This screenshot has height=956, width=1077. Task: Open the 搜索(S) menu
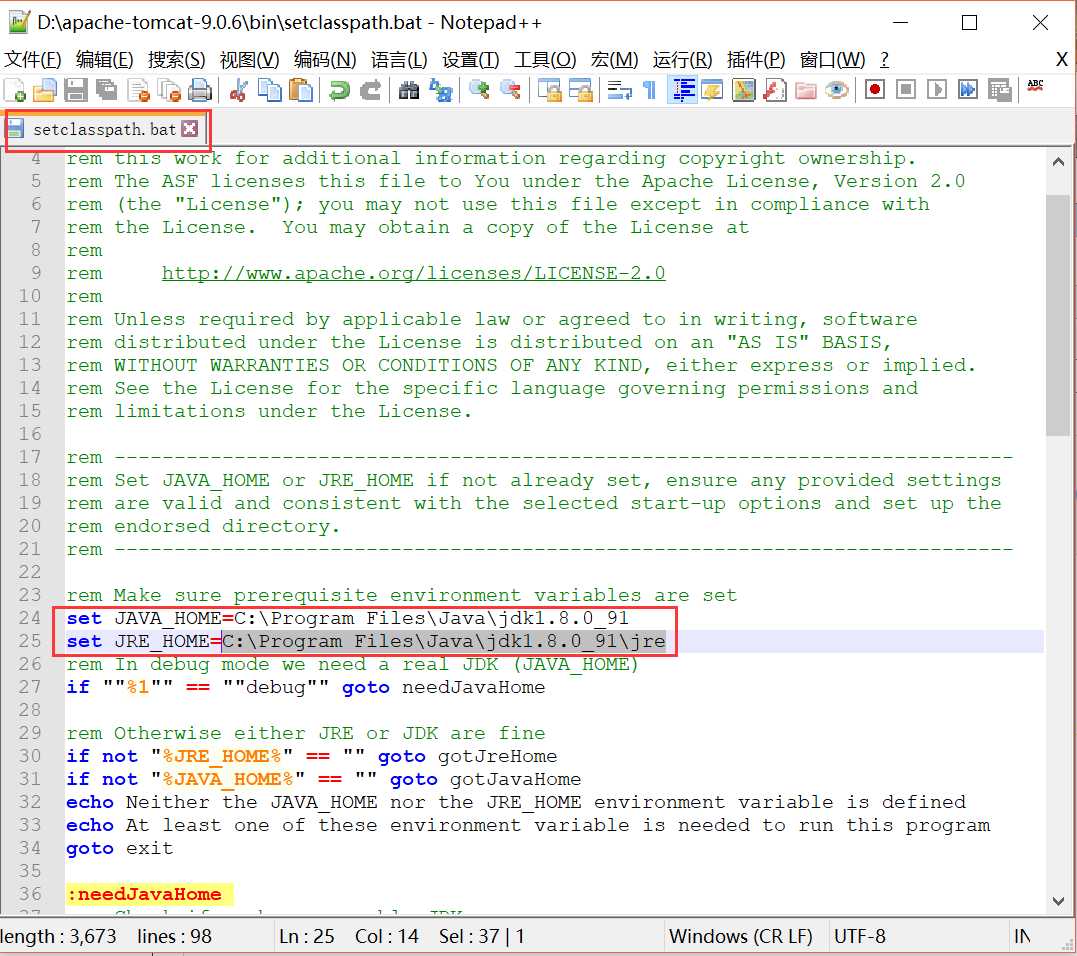pyautogui.click(x=177, y=60)
